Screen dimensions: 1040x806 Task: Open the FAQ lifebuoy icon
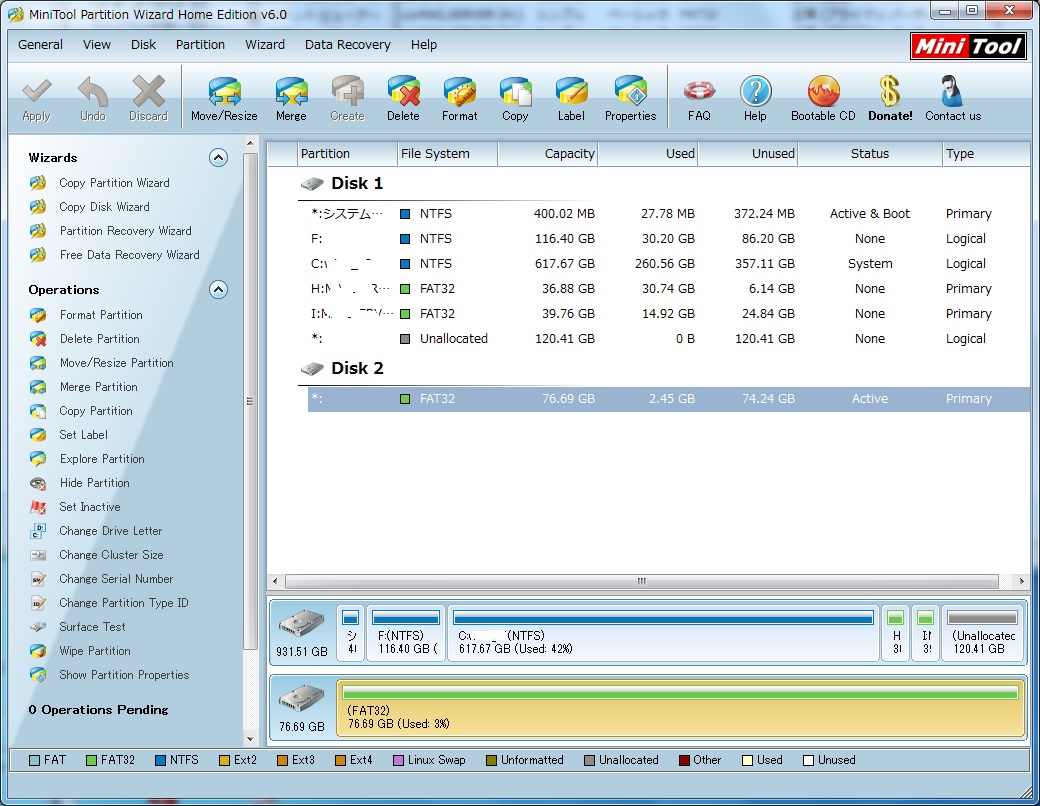699,100
